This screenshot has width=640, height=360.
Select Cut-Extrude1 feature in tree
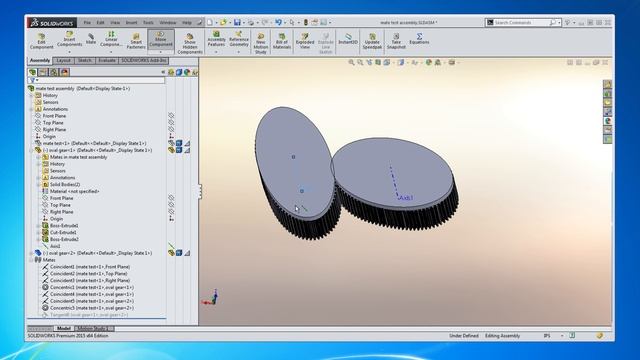(x=60, y=232)
